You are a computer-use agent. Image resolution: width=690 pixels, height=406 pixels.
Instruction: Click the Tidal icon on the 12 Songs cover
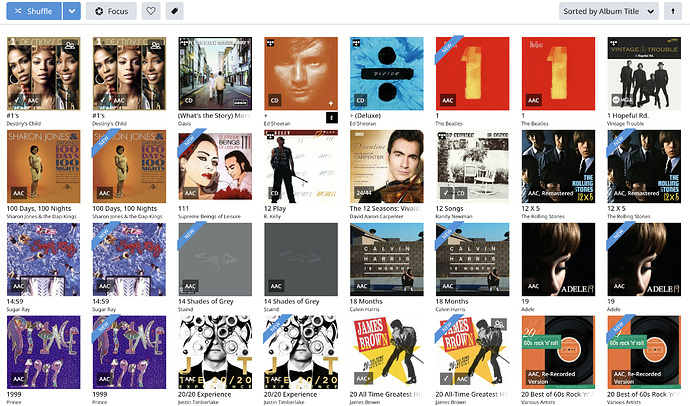(442, 136)
